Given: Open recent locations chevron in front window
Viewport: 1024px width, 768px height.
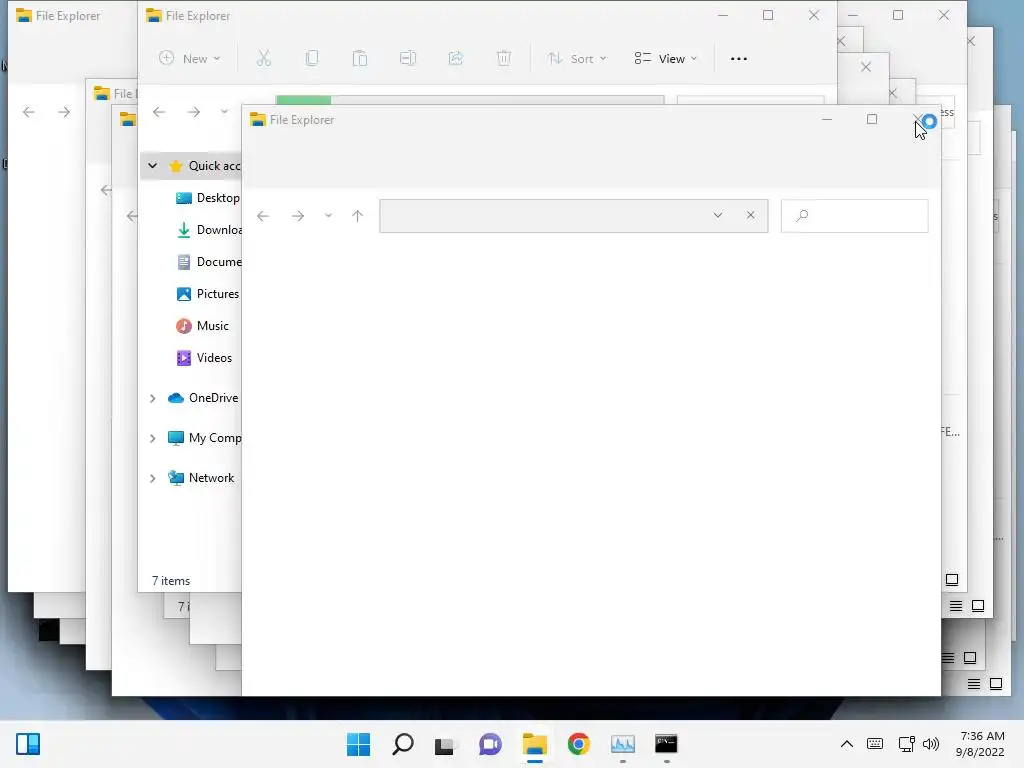Looking at the screenshot, I should point(328,216).
